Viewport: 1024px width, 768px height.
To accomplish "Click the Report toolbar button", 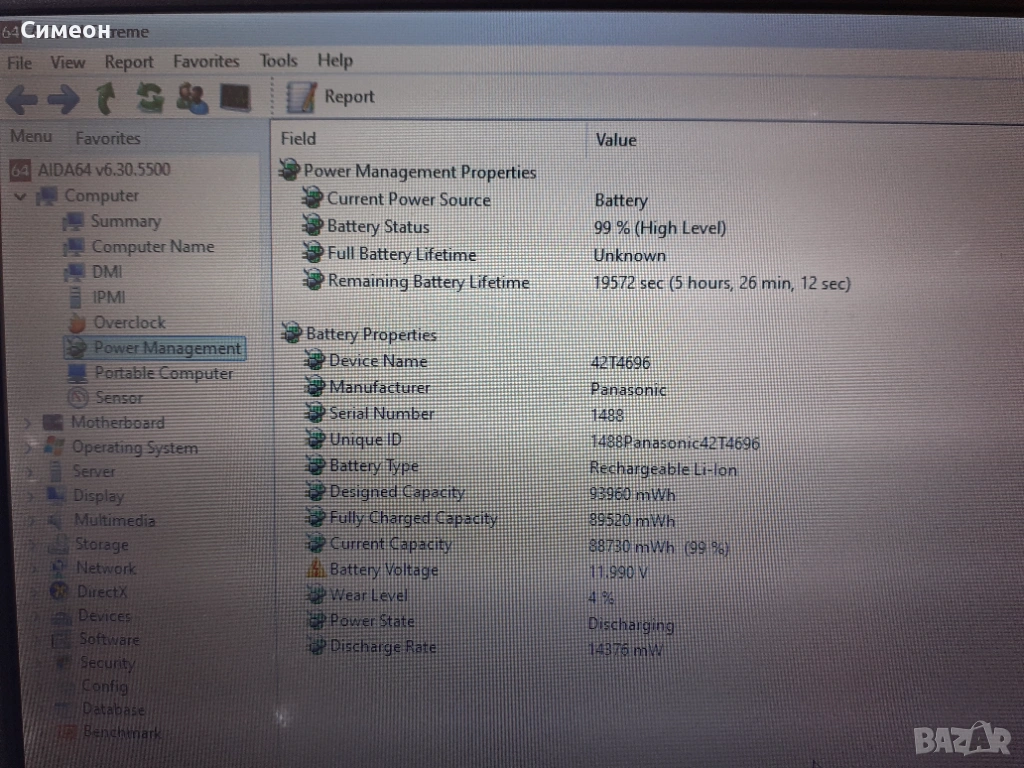I will click(x=331, y=97).
